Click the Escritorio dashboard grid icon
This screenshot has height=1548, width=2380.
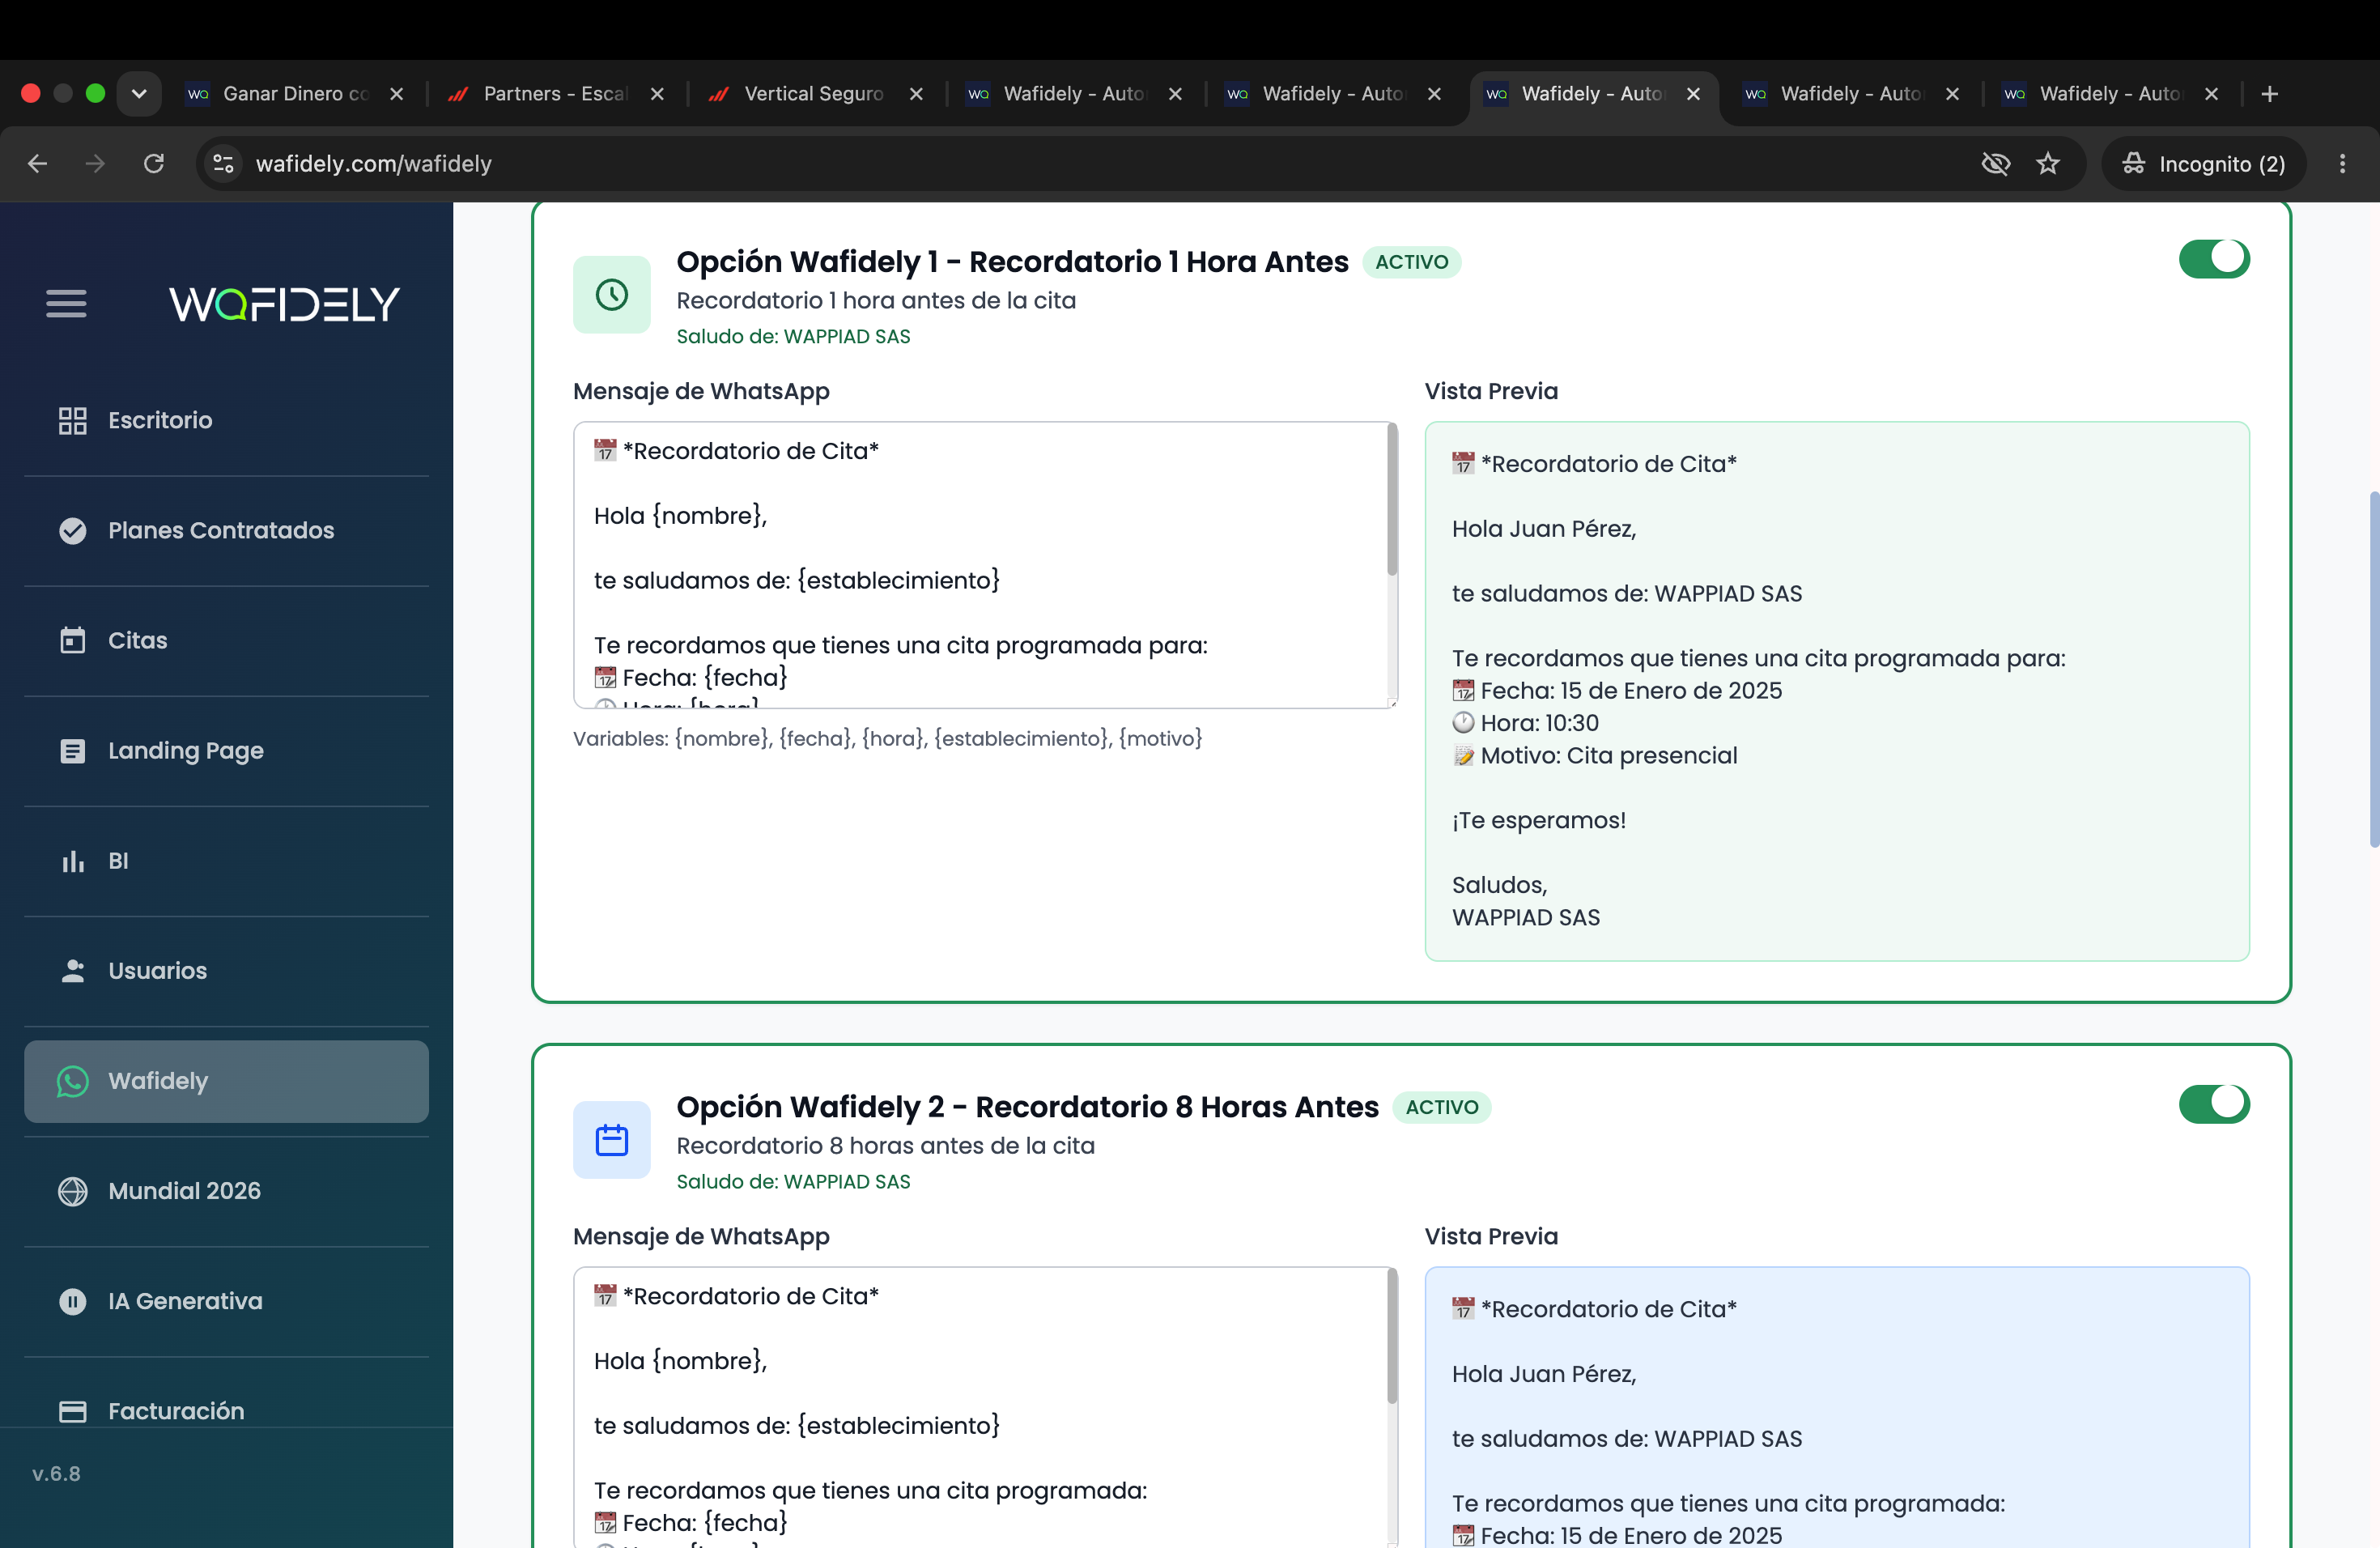[x=72, y=420]
